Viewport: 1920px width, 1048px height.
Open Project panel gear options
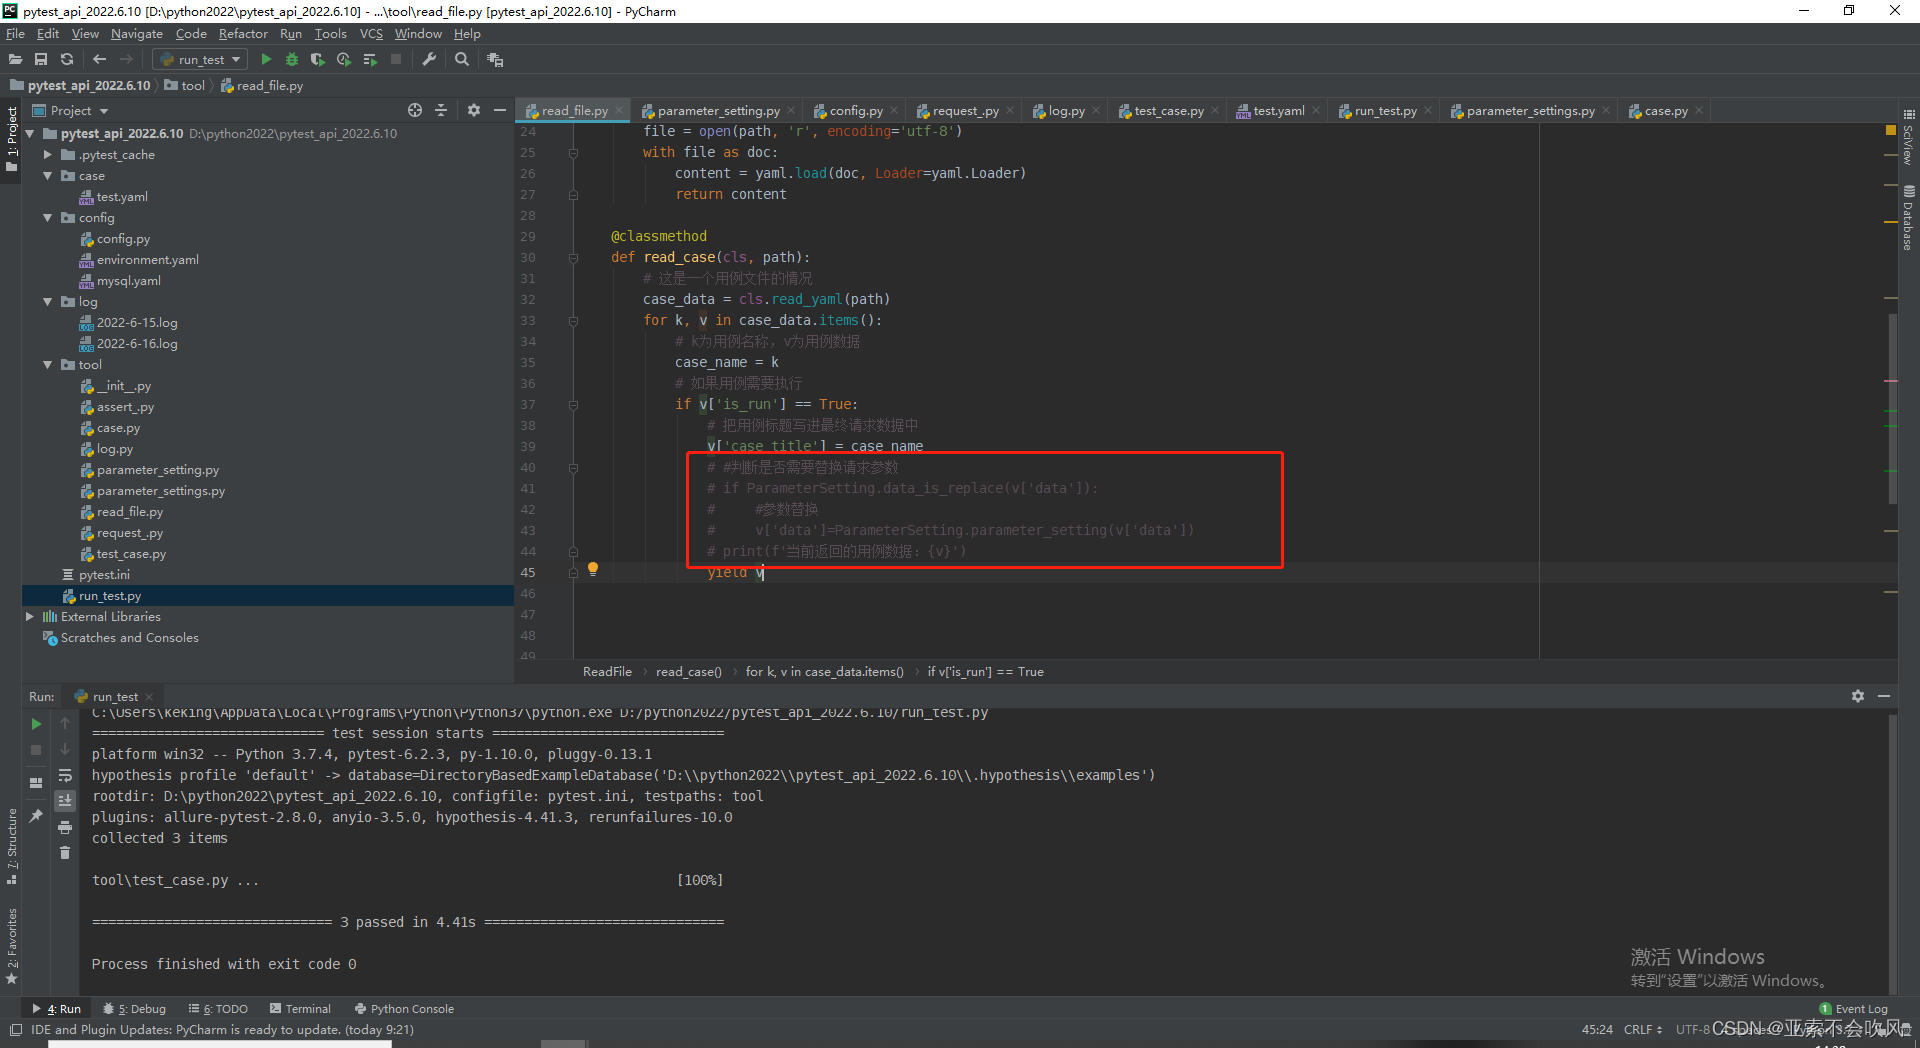click(474, 110)
